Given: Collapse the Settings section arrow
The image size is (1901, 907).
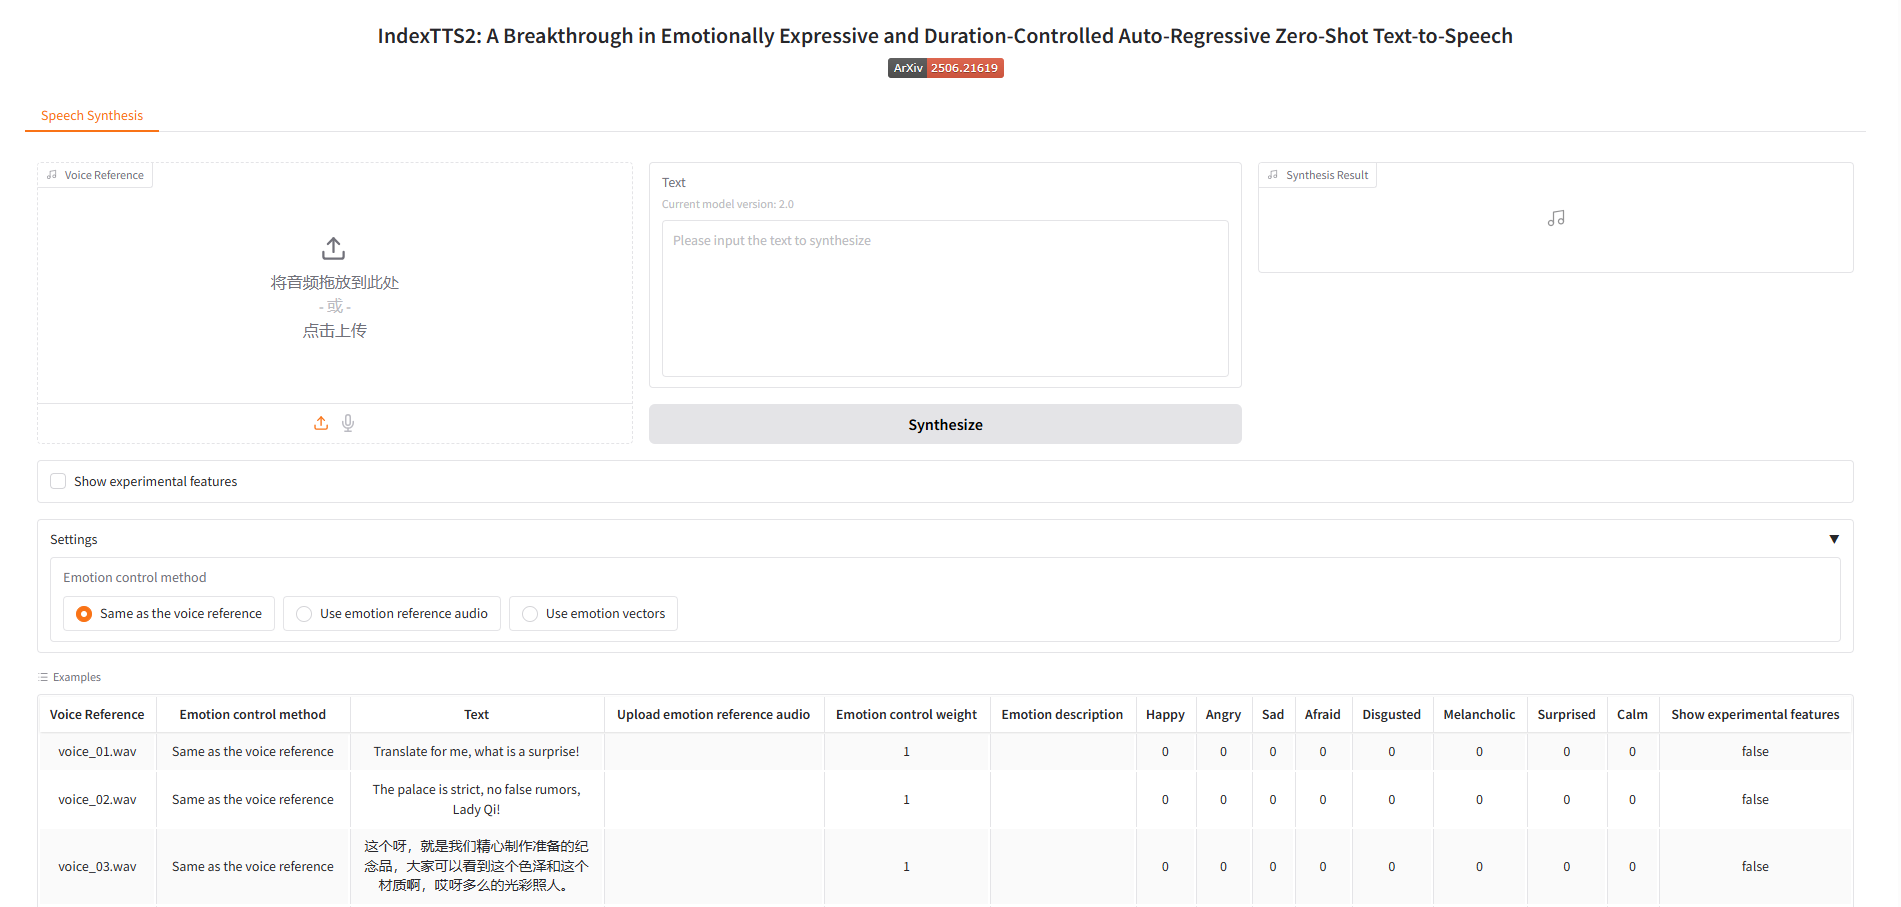Looking at the screenshot, I should coord(1834,539).
